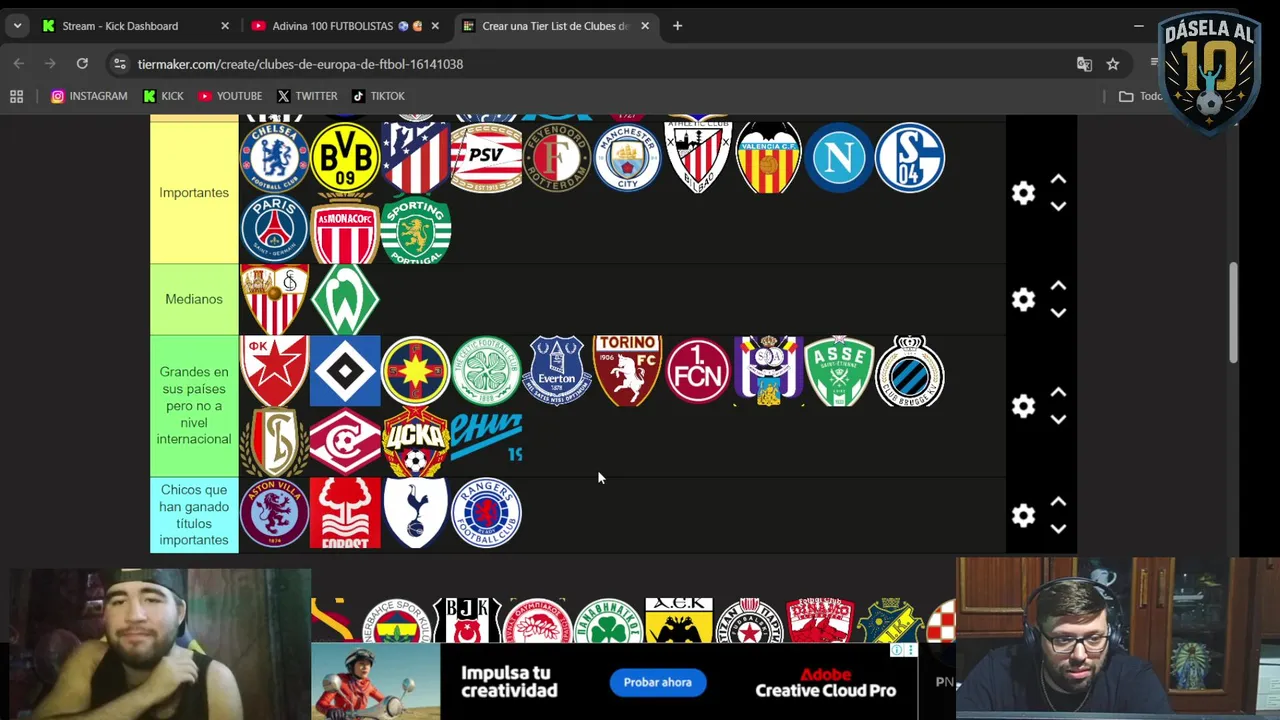This screenshot has width=1280, height=720.
Task: Click the Steaua Bucharest star crest
Action: 415,371
